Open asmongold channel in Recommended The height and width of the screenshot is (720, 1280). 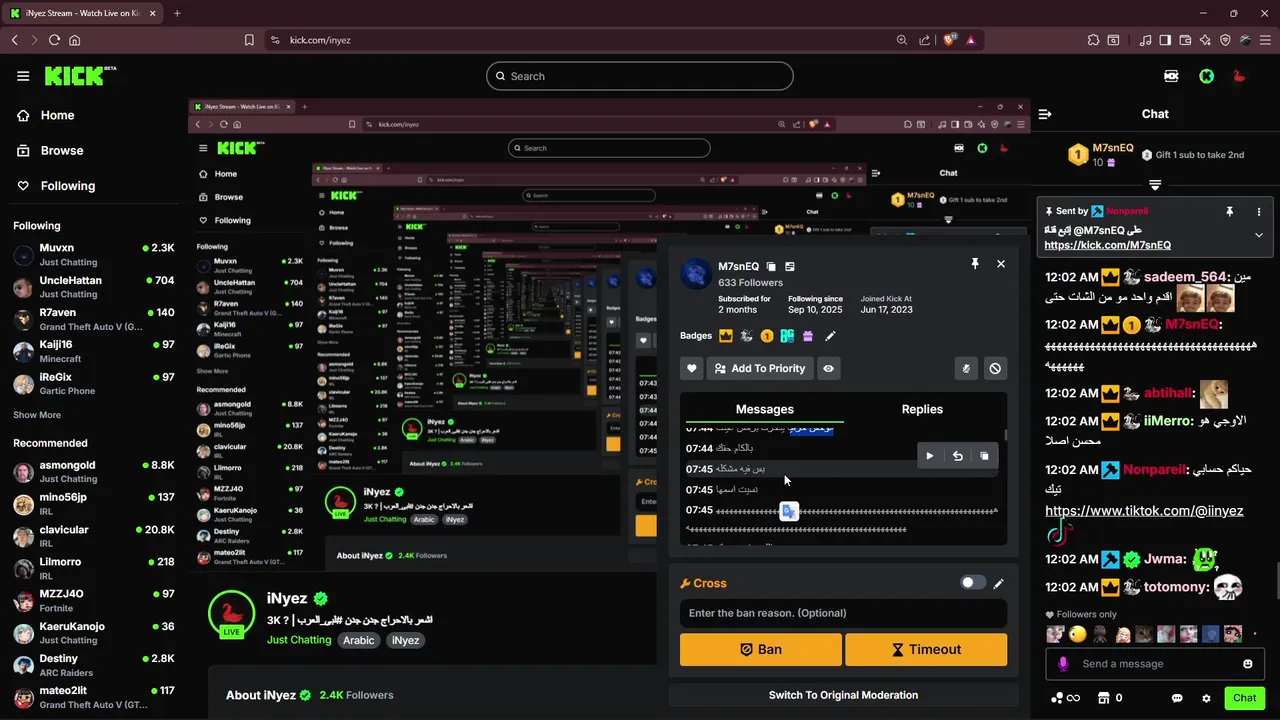94,472
